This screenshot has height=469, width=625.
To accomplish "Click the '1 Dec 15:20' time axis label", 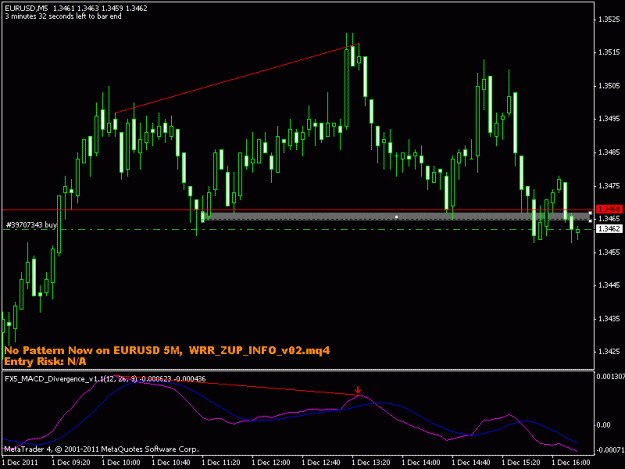I will tap(521, 462).
